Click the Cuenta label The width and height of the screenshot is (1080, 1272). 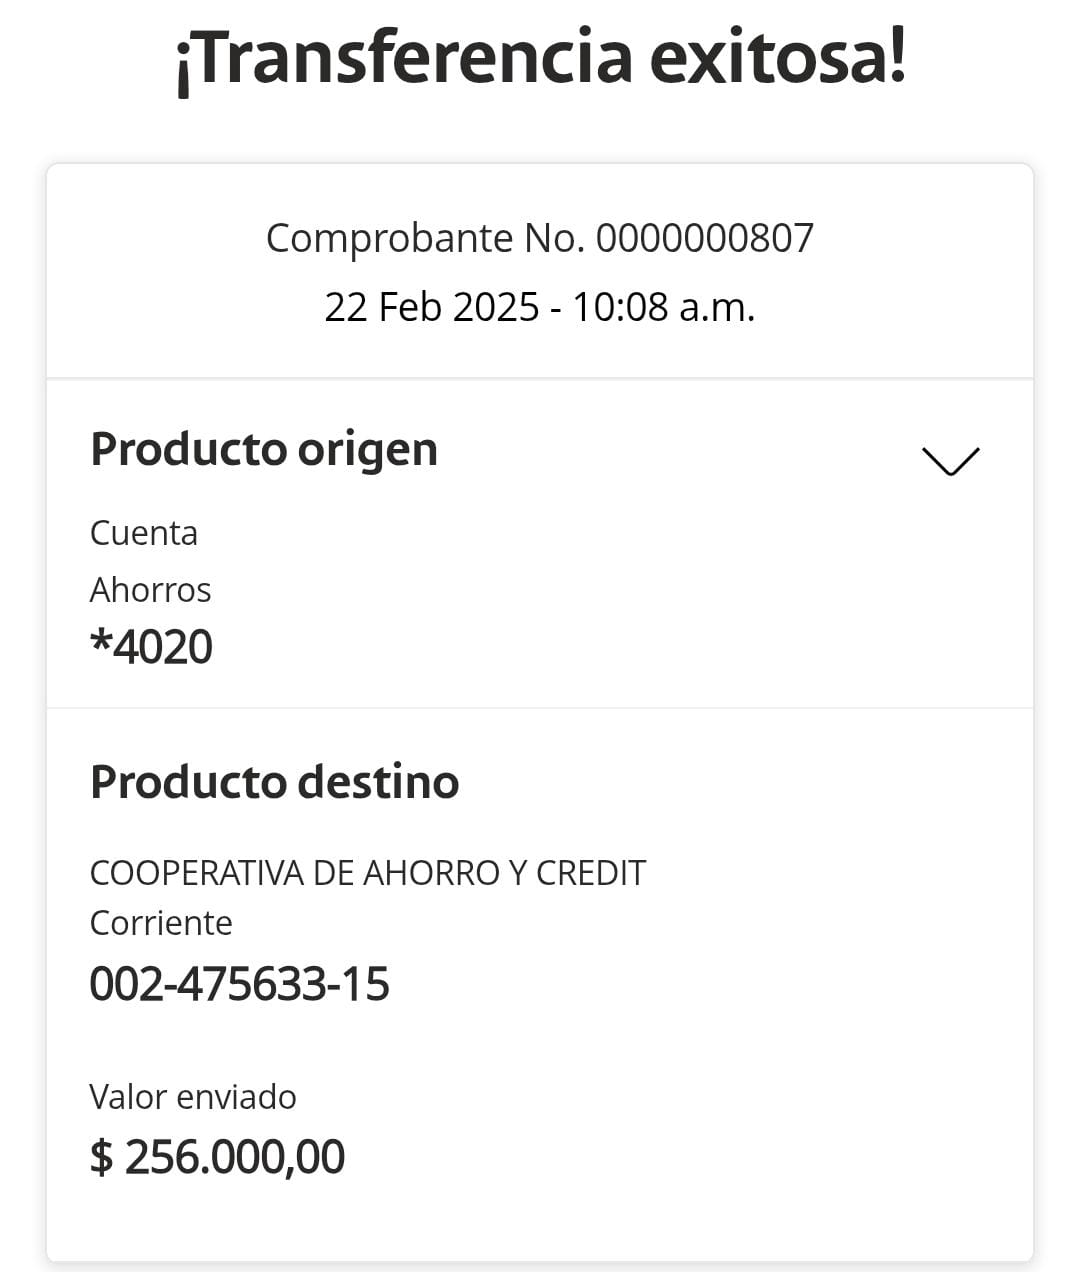coord(144,533)
